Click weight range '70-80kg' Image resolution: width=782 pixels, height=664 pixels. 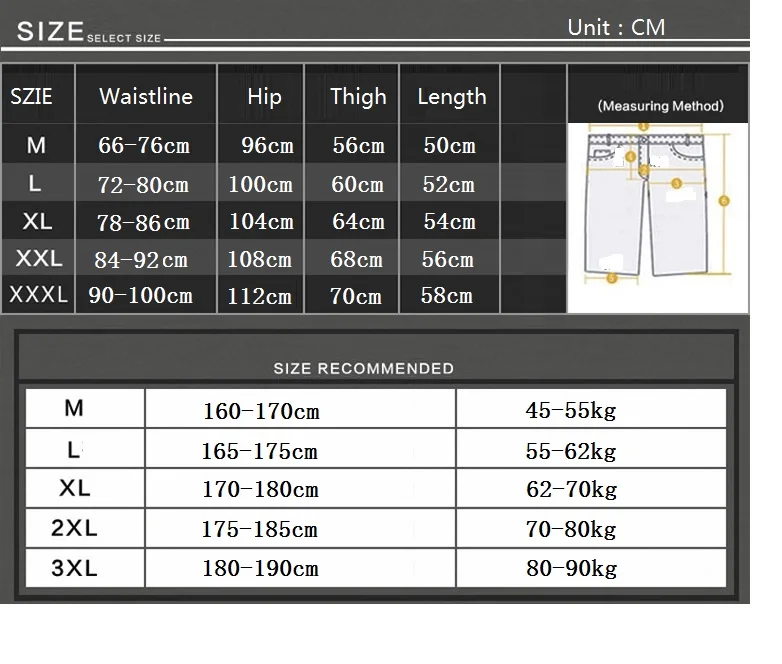pyautogui.click(x=571, y=530)
